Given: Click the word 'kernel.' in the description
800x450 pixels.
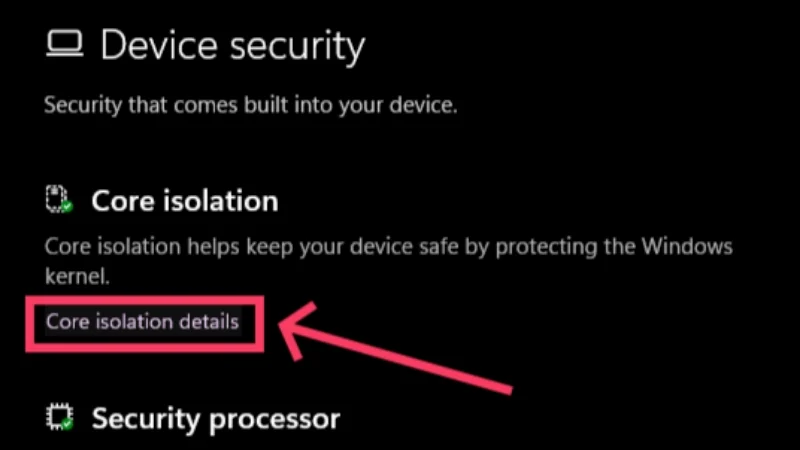Looking at the screenshot, I should coord(77,276).
